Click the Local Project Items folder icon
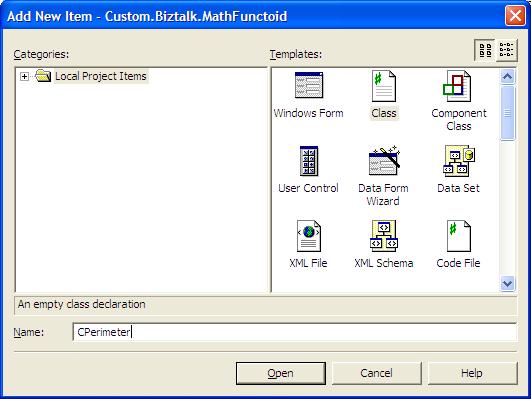Image resolution: width=531 pixels, height=399 pixels. click(x=43, y=76)
